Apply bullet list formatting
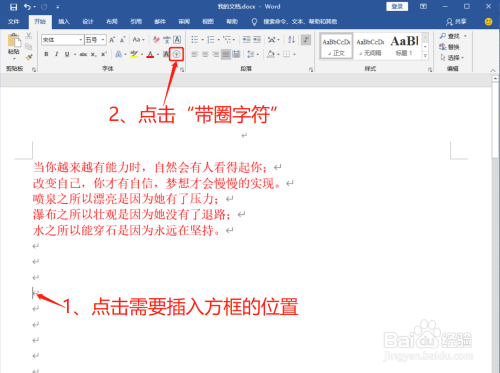 point(195,40)
